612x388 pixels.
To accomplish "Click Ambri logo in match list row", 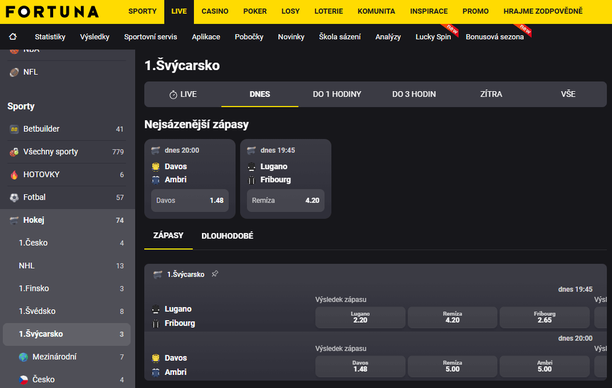I will click(x=156, y=372).
